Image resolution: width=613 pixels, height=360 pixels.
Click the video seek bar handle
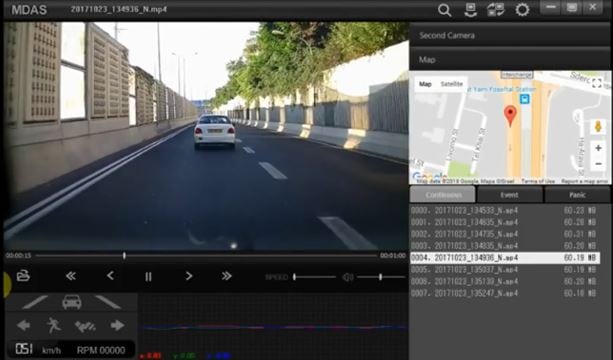coord(124,256)
